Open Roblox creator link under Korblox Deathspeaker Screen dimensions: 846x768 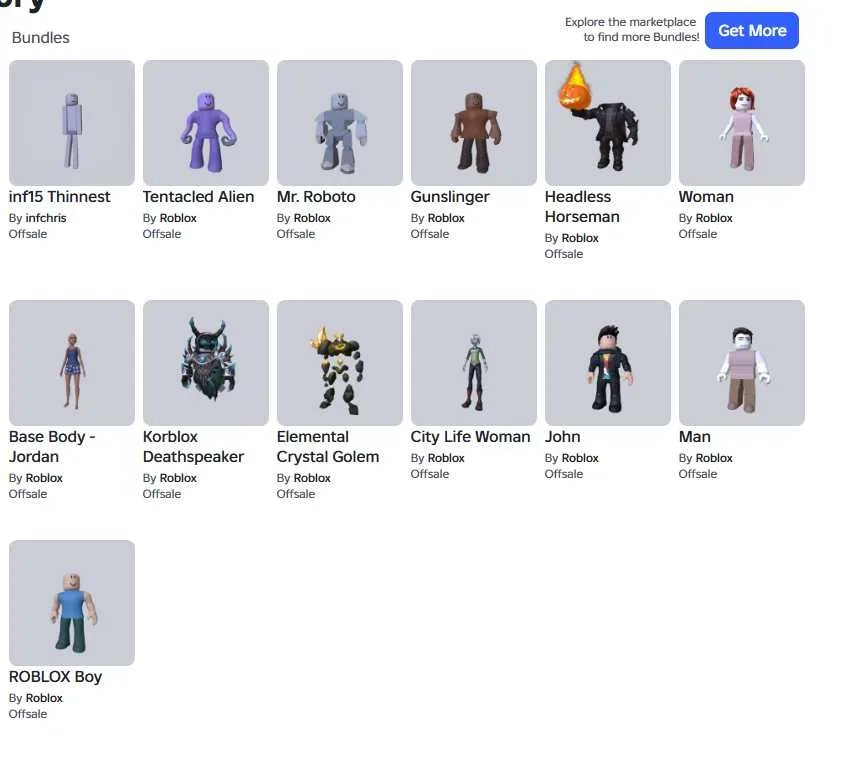tap(178, 478)
